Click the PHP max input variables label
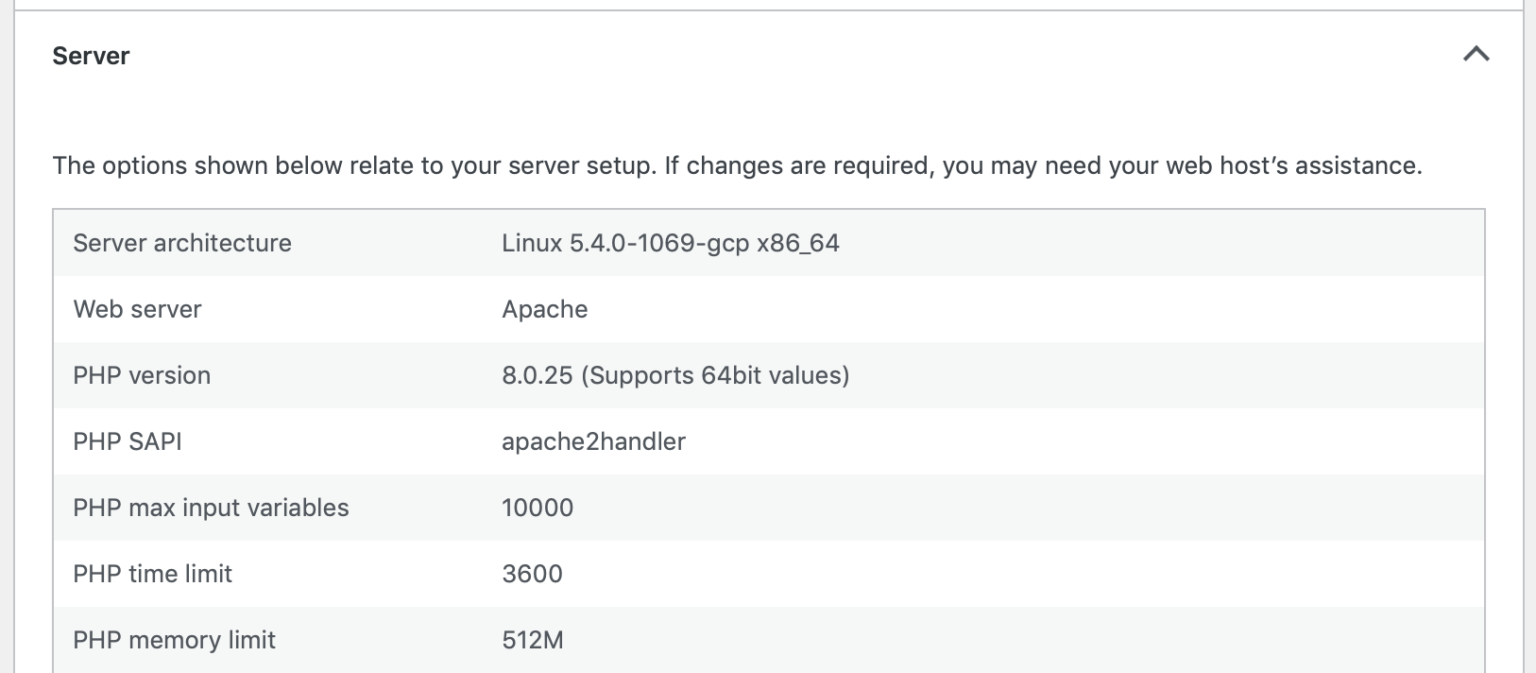The height and width of the screenshot is (673, 1536). [211, 508]
